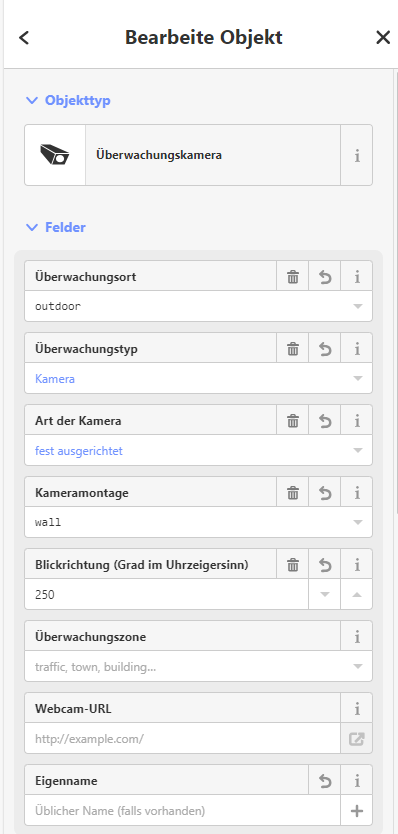Focus the Webcam-URL input field
This screenshot has height=834, width=398.
click(183, 738)
